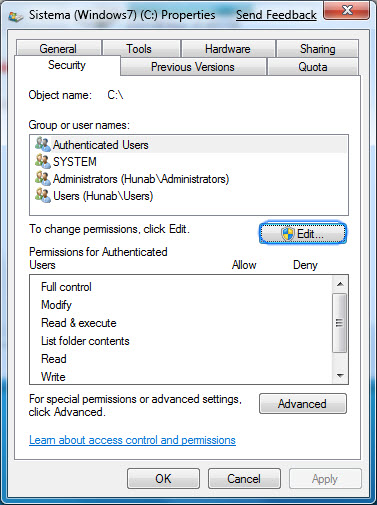
Task: Click the Apply button
Action: click(325, 479)
